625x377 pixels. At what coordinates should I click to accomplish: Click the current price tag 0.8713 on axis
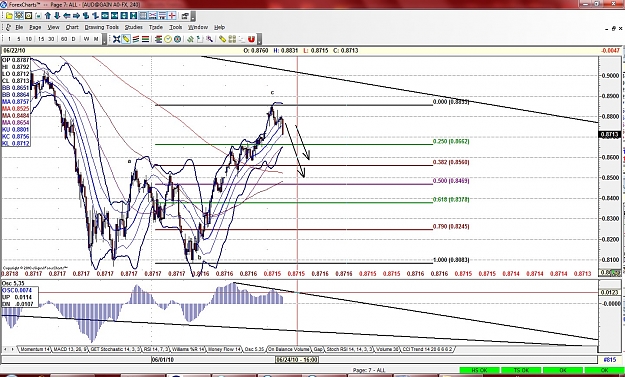[610, 135]
